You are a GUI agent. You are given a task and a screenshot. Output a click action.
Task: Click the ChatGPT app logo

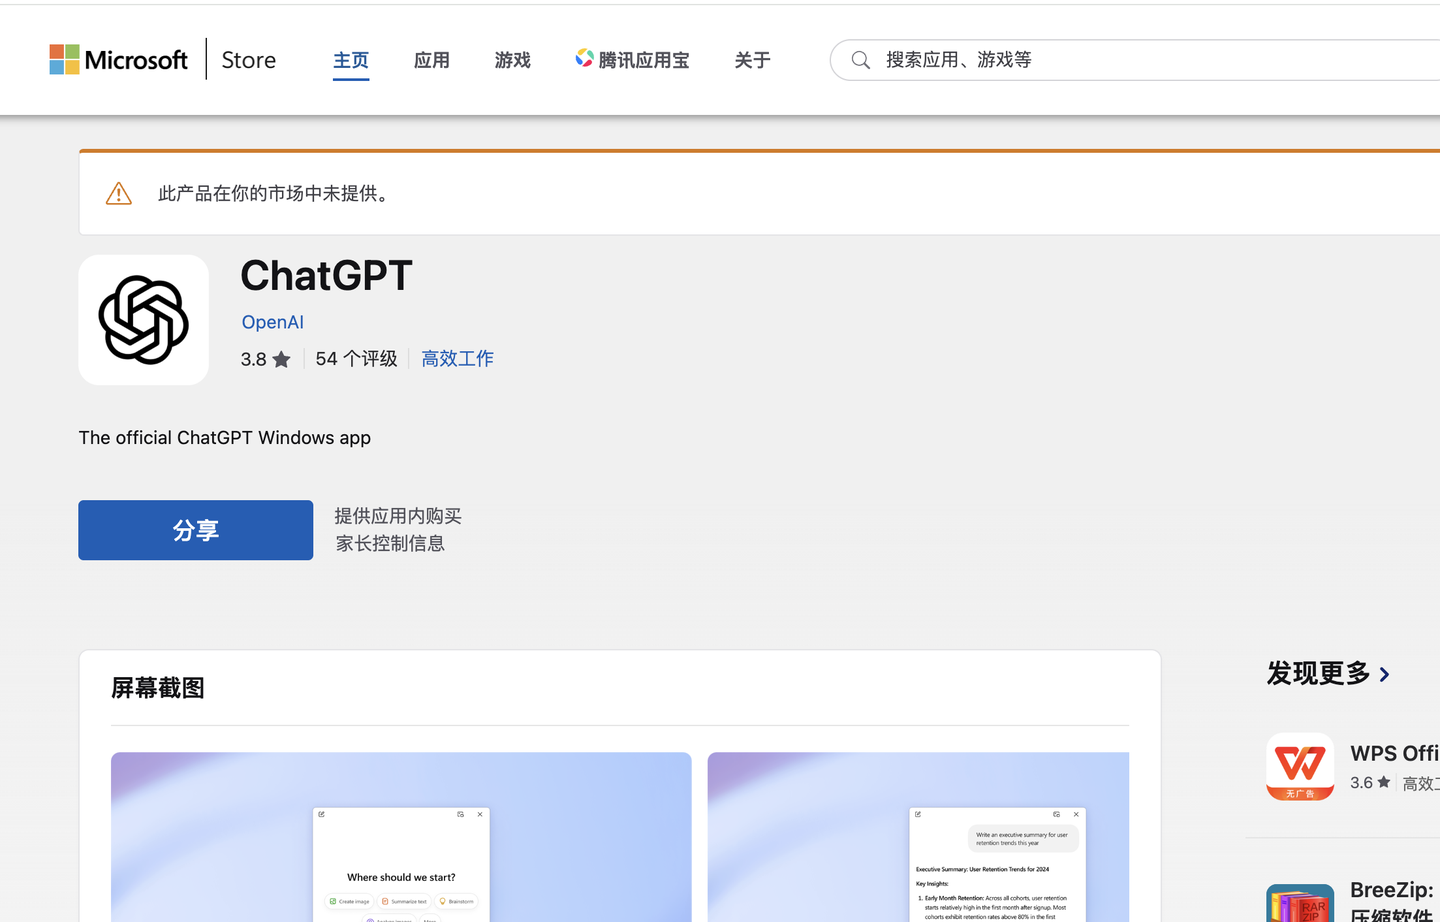pyautogui.click(x=143, y=319)
